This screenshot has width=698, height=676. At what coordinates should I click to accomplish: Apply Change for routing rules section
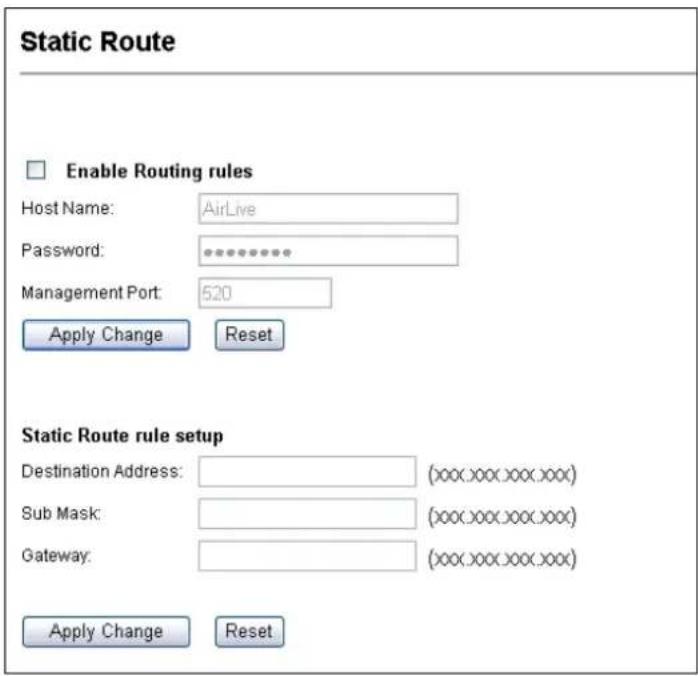[x=106, y=335]
